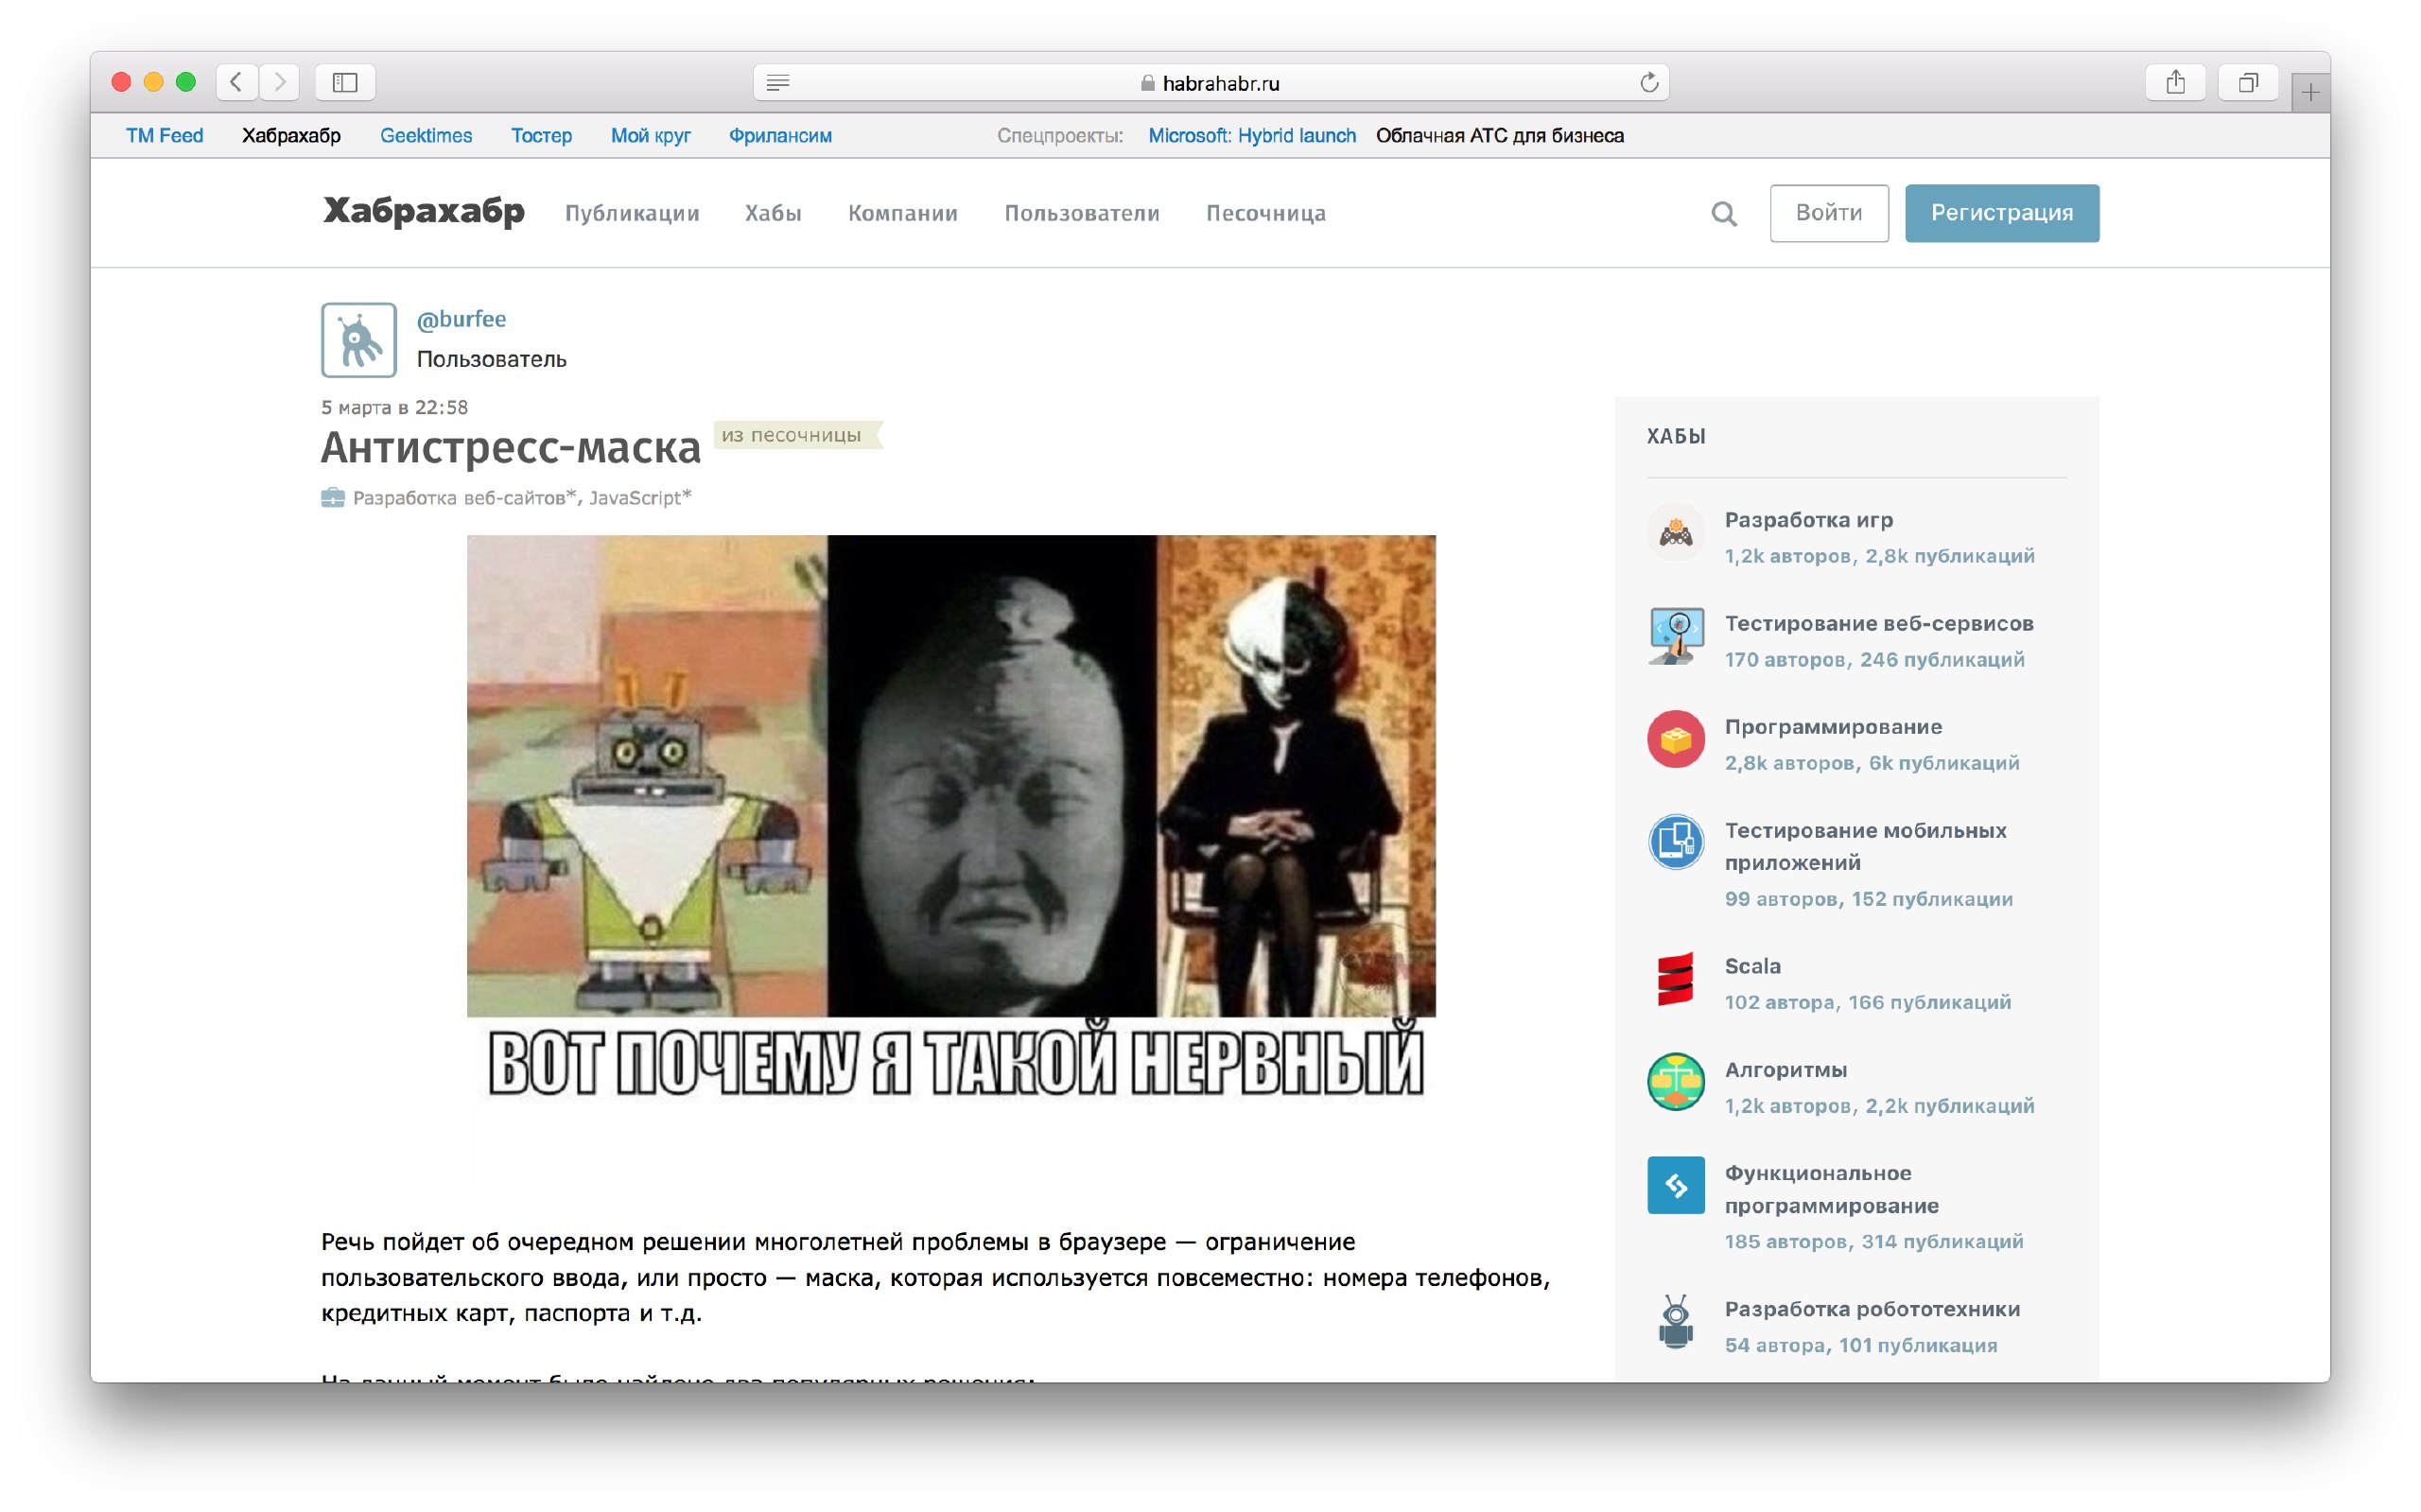Click 102 автора, 166 публикаций text
The width and height of the screenshot is (2421, 1512).
click(x=1867, y=1002)
